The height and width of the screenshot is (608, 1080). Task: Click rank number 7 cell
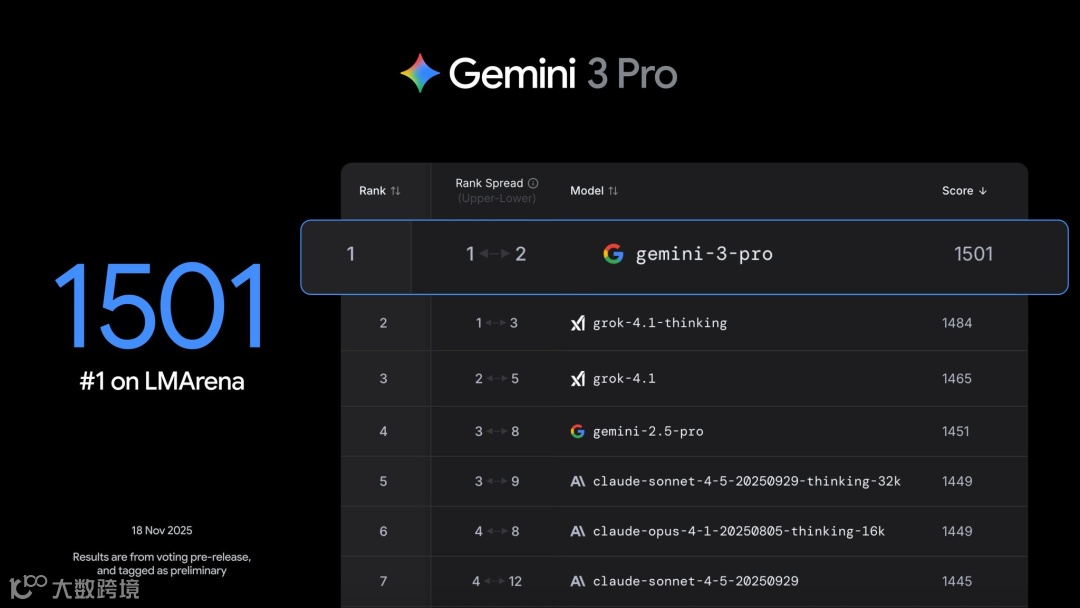tap(383, 581)
